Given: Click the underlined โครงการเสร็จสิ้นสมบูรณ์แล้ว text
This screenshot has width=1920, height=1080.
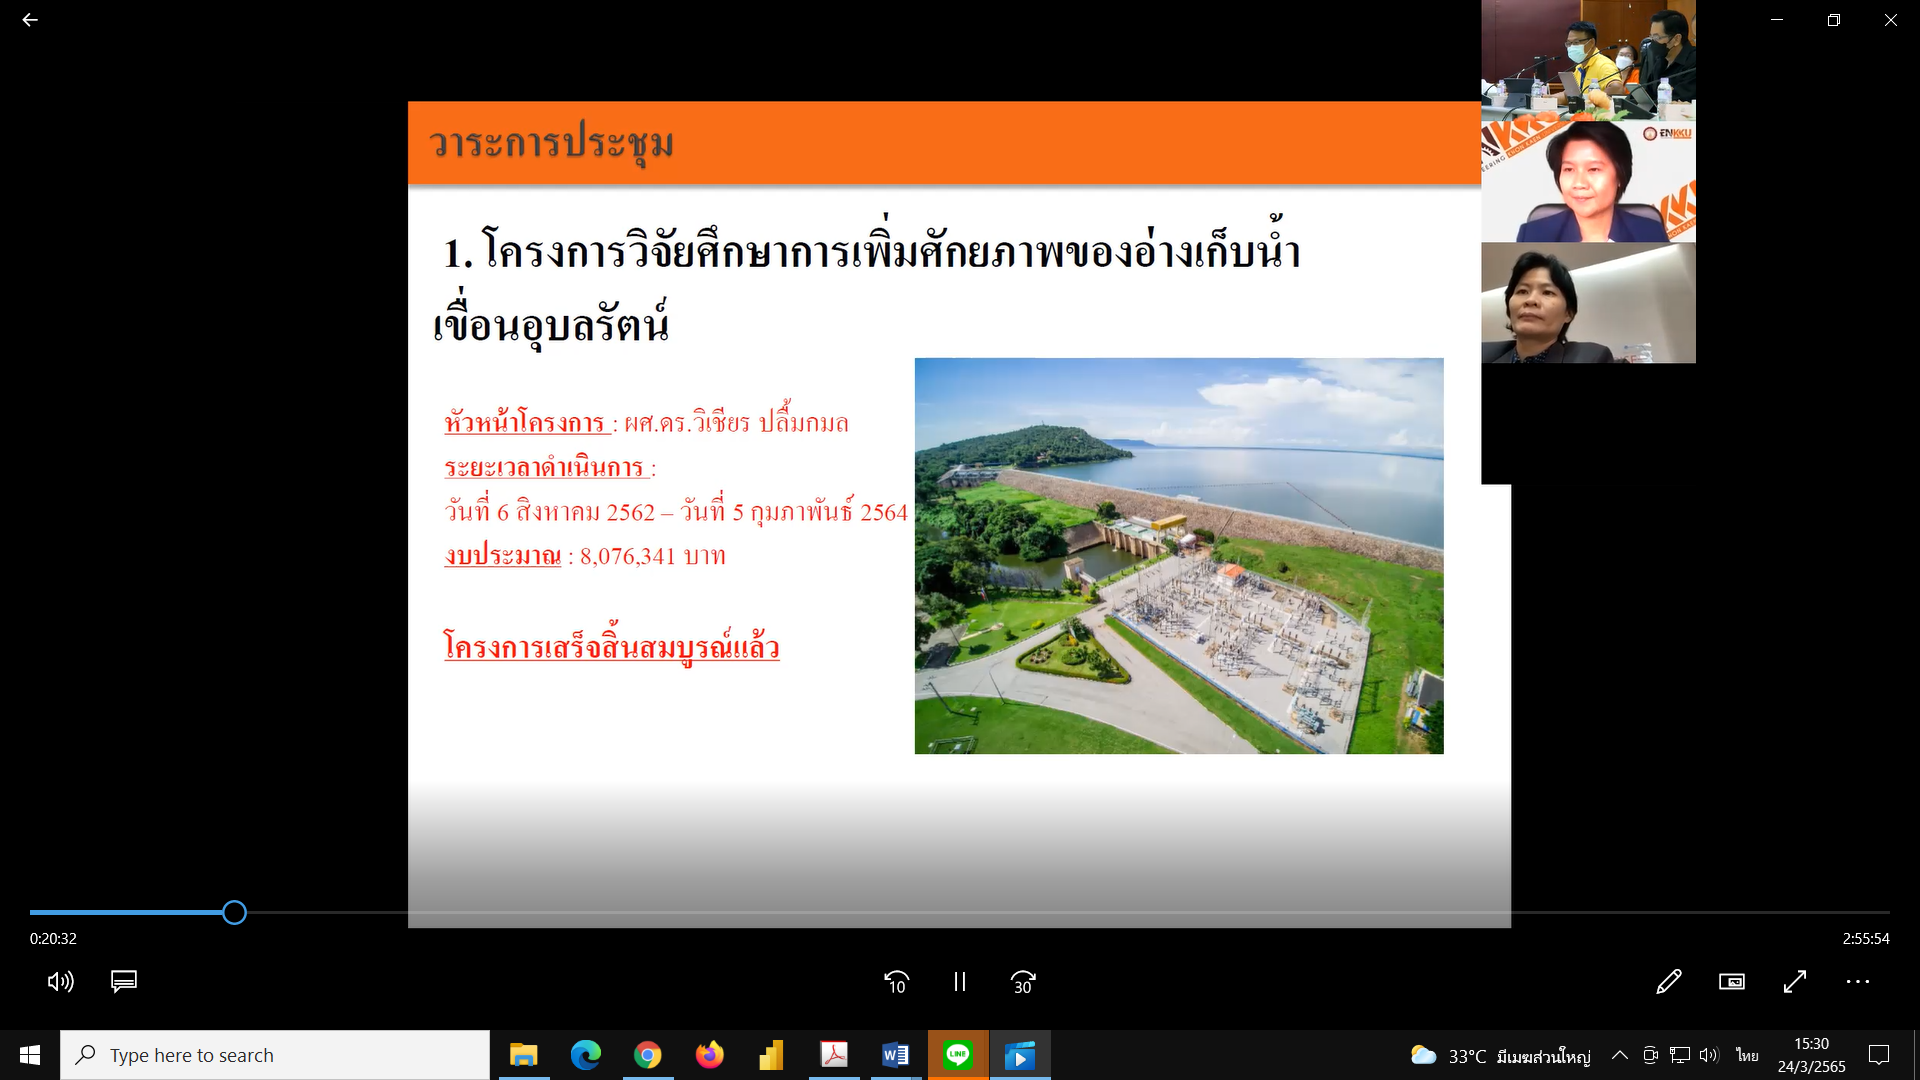Looking at the screenshot, I should point(611,646).
